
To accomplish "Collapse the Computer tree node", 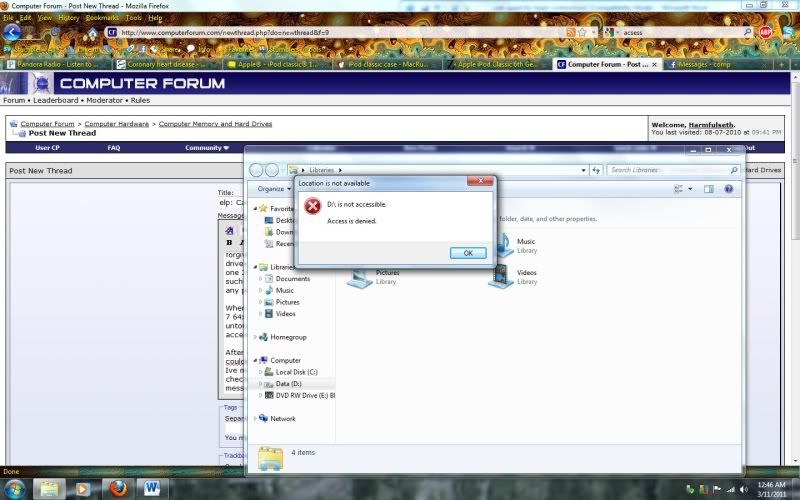I will [x=254, y=360].
